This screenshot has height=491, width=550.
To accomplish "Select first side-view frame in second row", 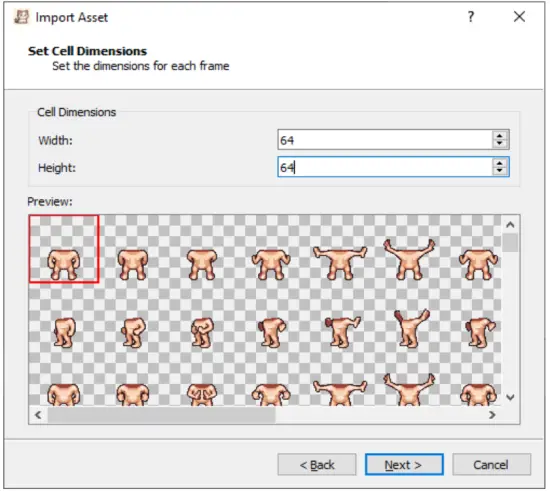I will coord(64,332).
